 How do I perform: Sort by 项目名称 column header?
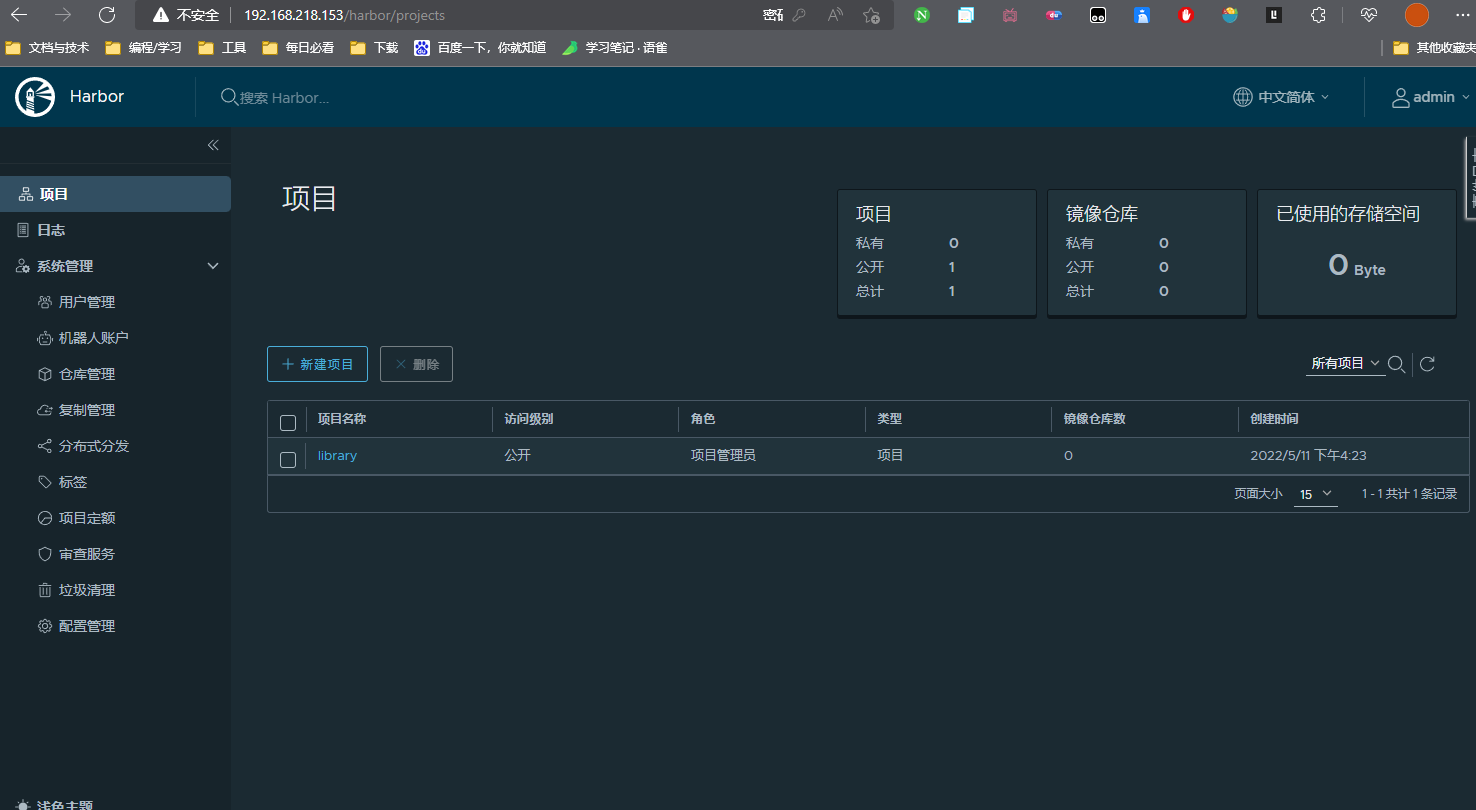pyautogui.click(x=342, y=419)
